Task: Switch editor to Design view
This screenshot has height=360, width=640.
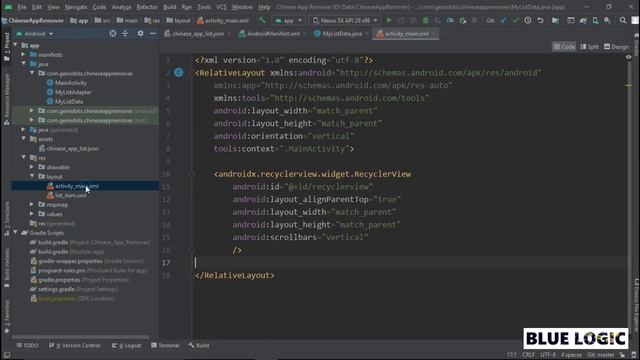Action: tap(616, 47)
